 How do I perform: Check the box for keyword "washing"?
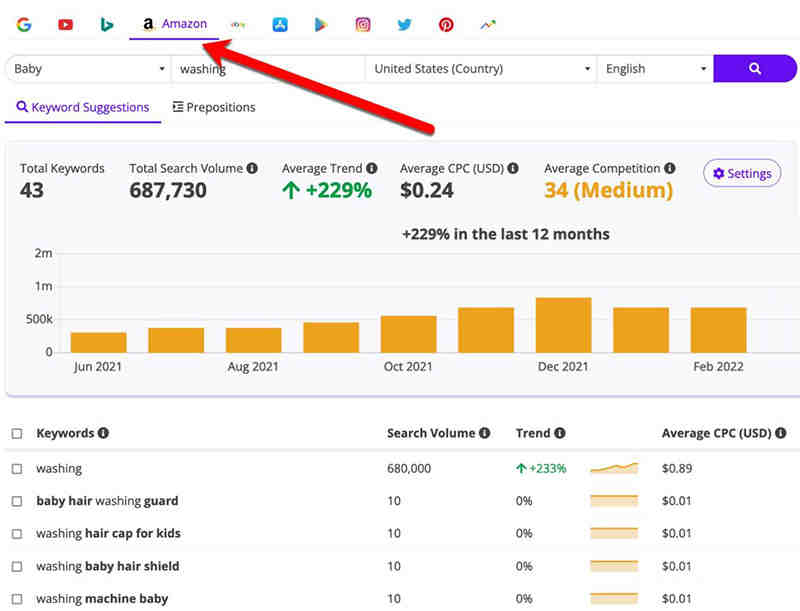(x=17, y=468)
